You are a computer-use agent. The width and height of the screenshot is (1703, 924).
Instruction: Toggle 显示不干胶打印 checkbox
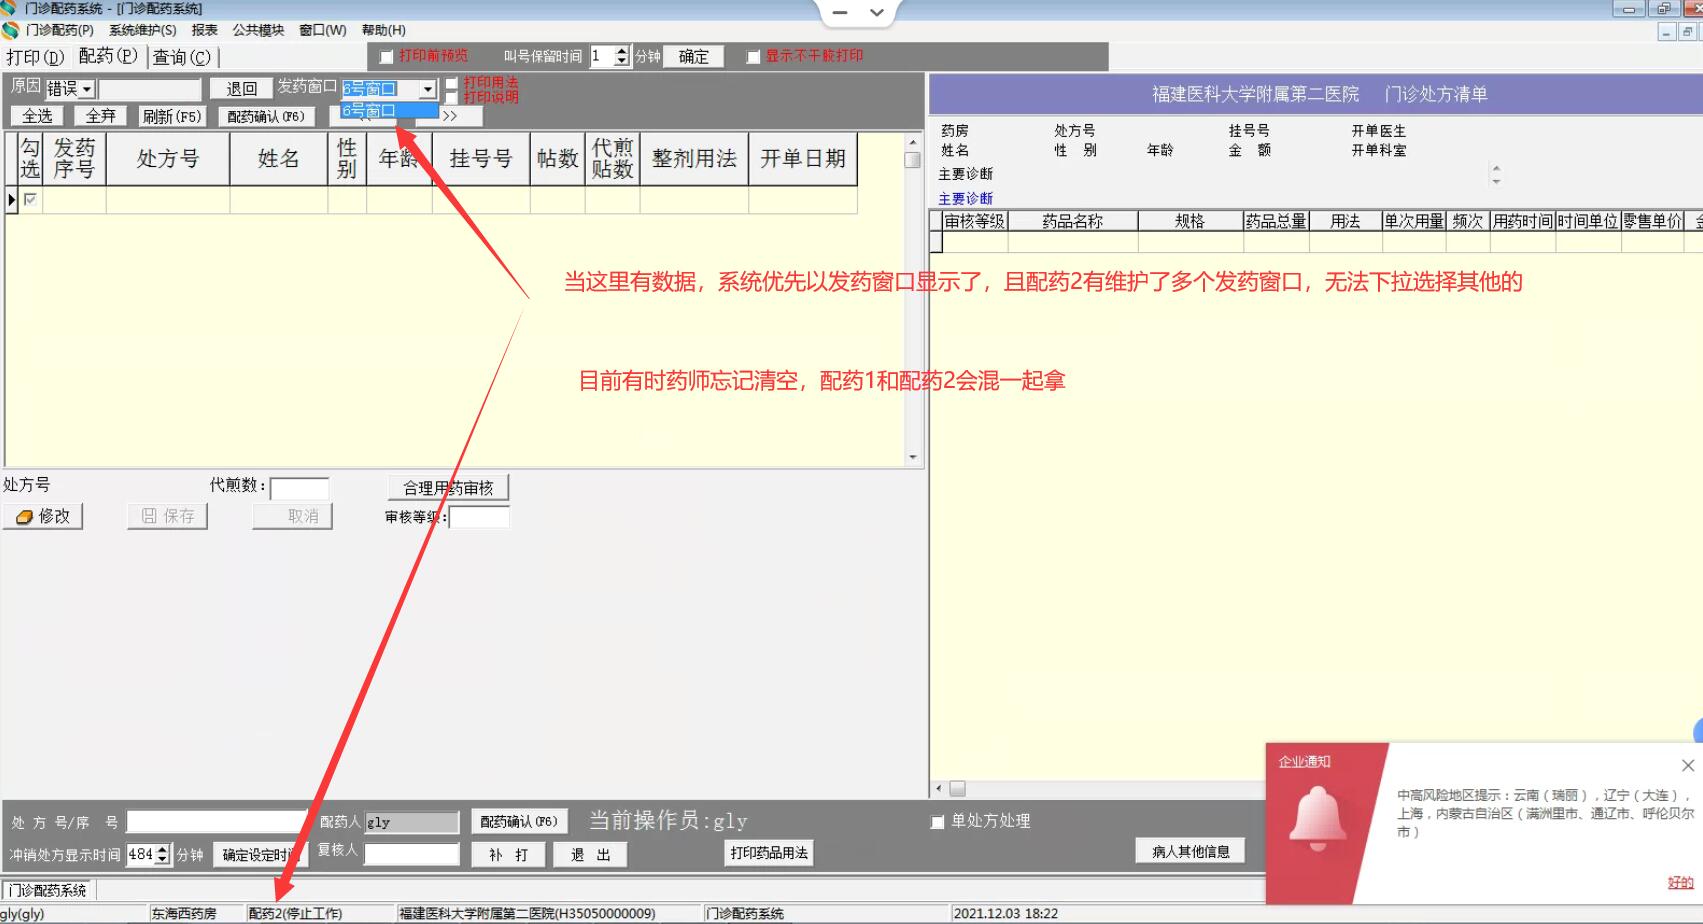click(753, 57)
